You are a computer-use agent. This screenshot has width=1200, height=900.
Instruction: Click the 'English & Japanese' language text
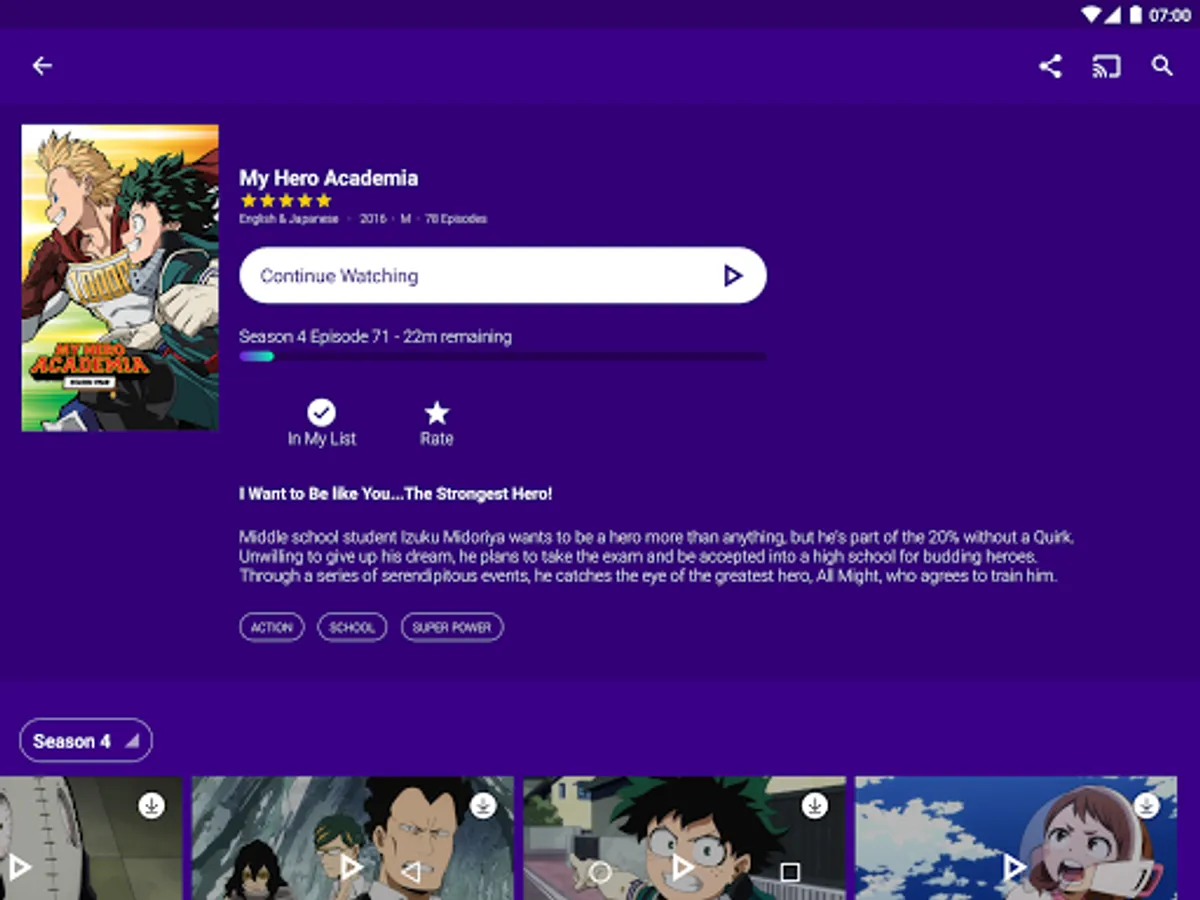(289, 219)
